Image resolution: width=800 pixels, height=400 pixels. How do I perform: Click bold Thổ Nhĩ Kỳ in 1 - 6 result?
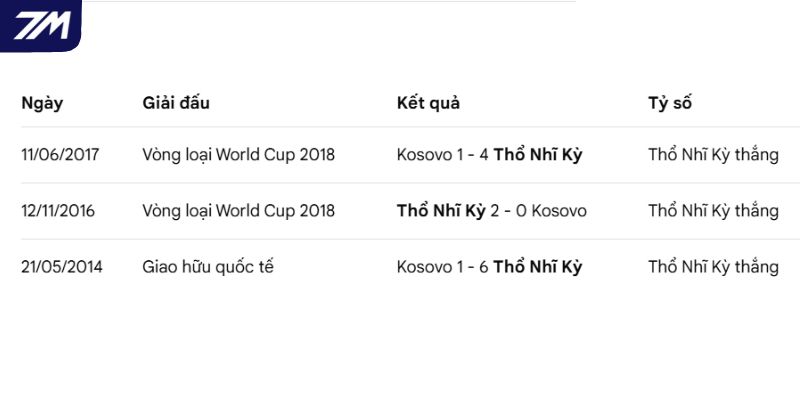538,267
